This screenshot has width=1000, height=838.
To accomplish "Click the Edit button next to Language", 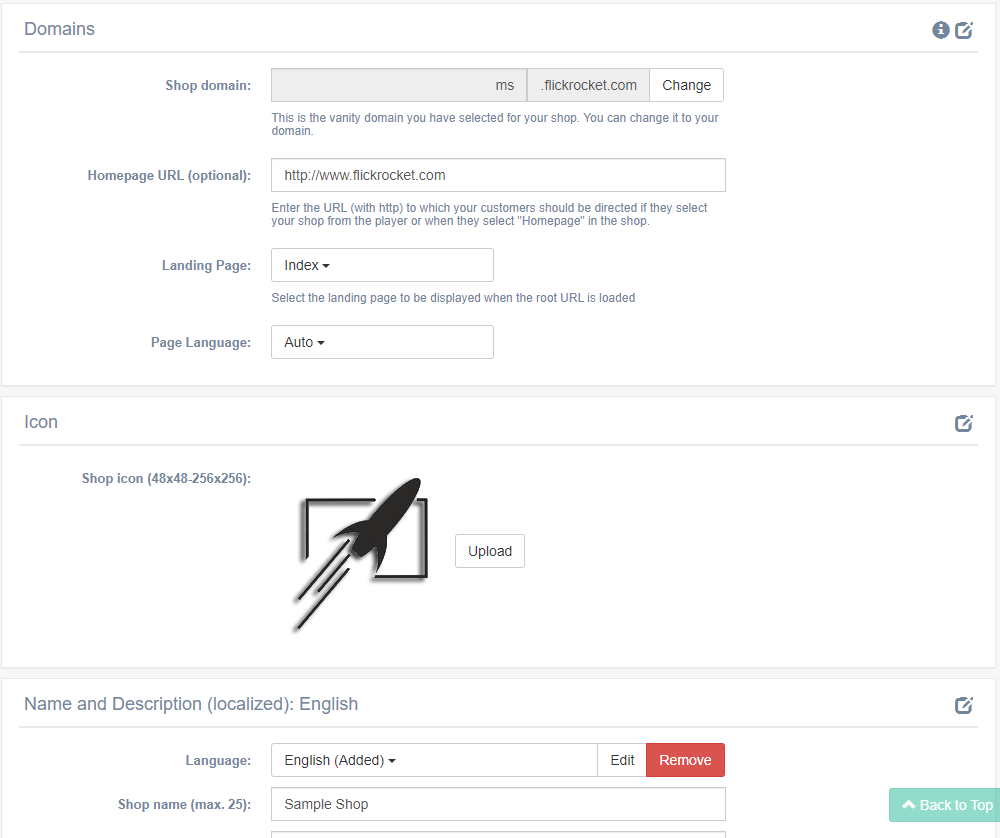I will pos(622,760).
